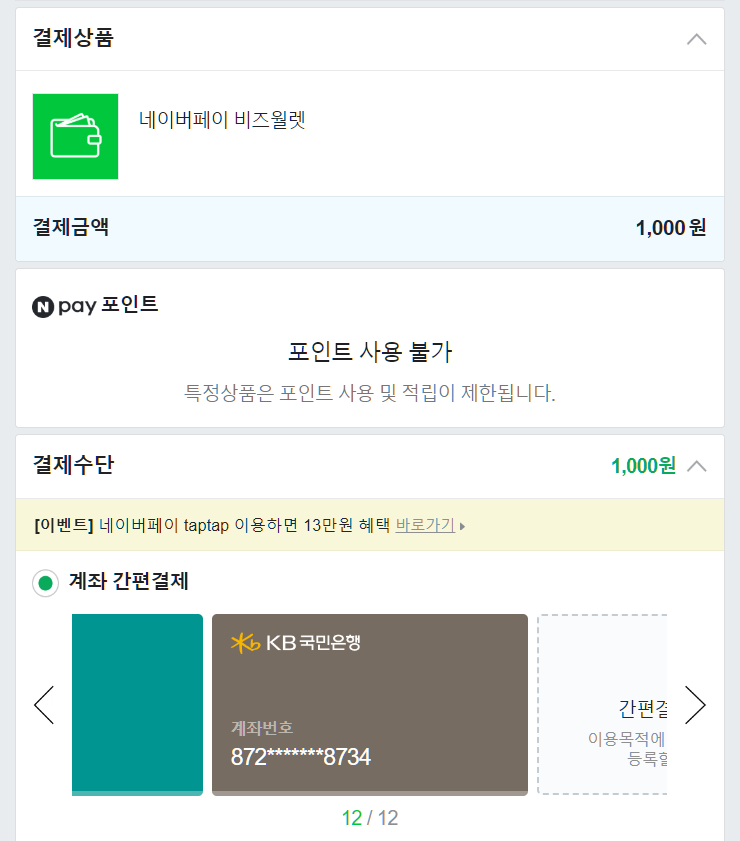Screen dimensions: 740x841
Task: Click the 1,000 원 payment amount
Action: [x=671, y=227]
